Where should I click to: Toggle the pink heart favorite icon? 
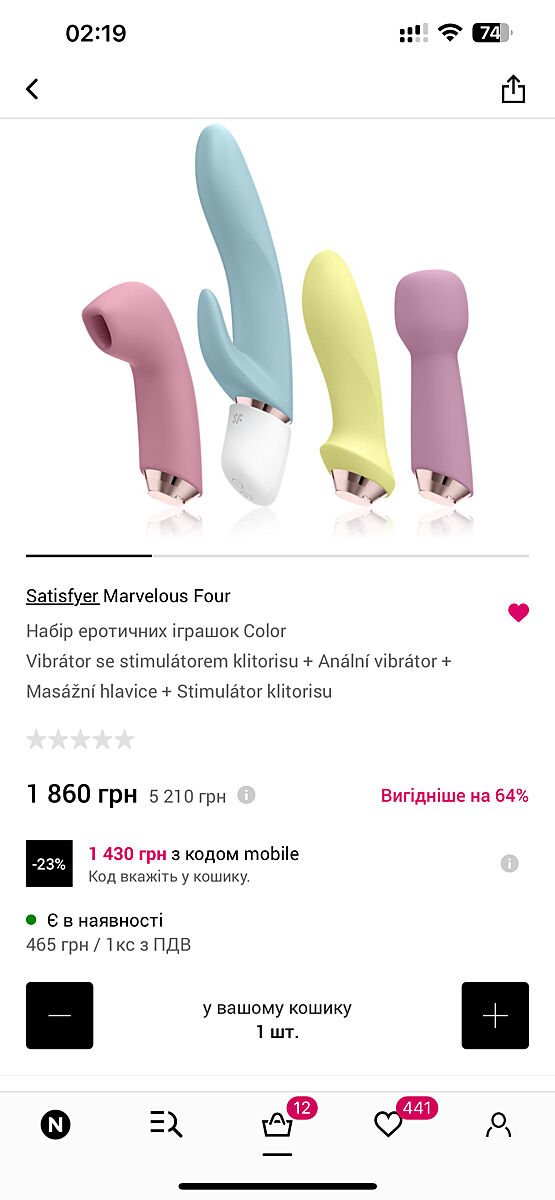tap(518, 613)
